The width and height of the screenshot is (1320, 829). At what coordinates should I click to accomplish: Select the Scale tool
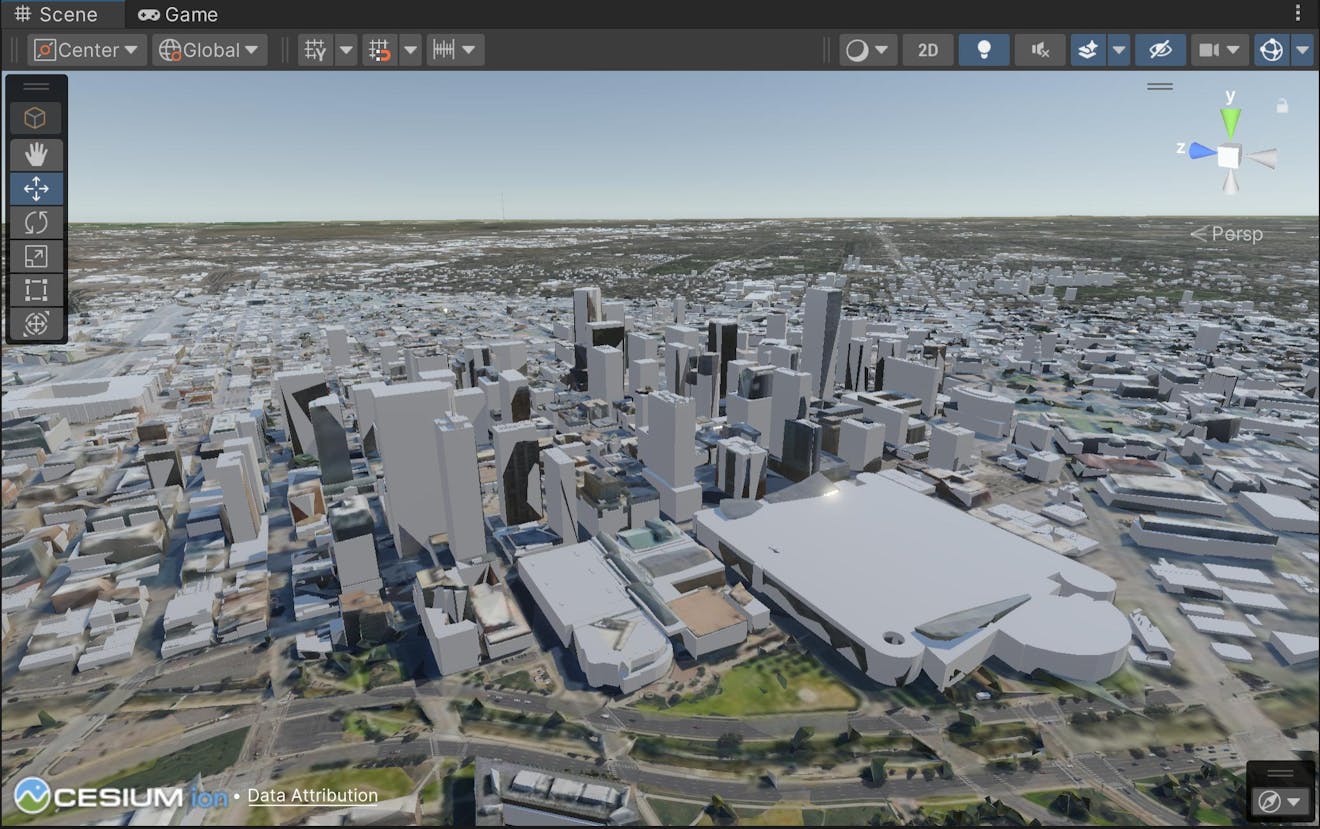[x=36, y=256]
